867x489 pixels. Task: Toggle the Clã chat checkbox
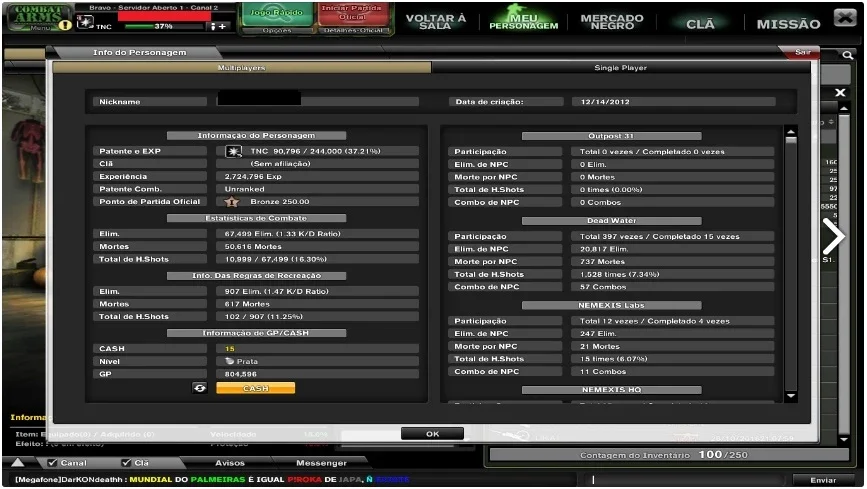point(127,462)
